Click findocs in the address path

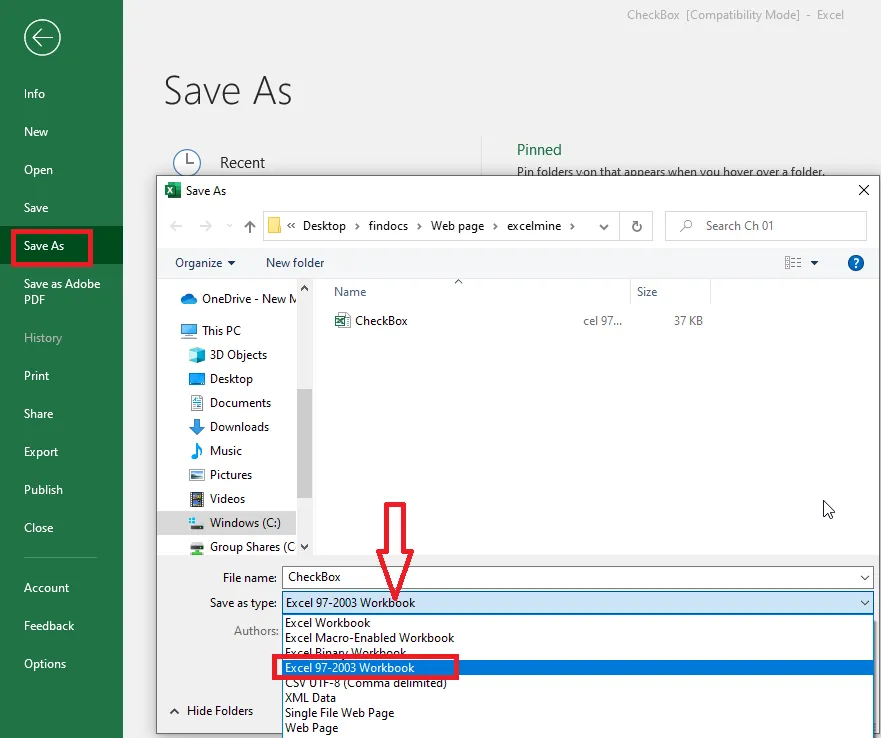pos(388,226)
